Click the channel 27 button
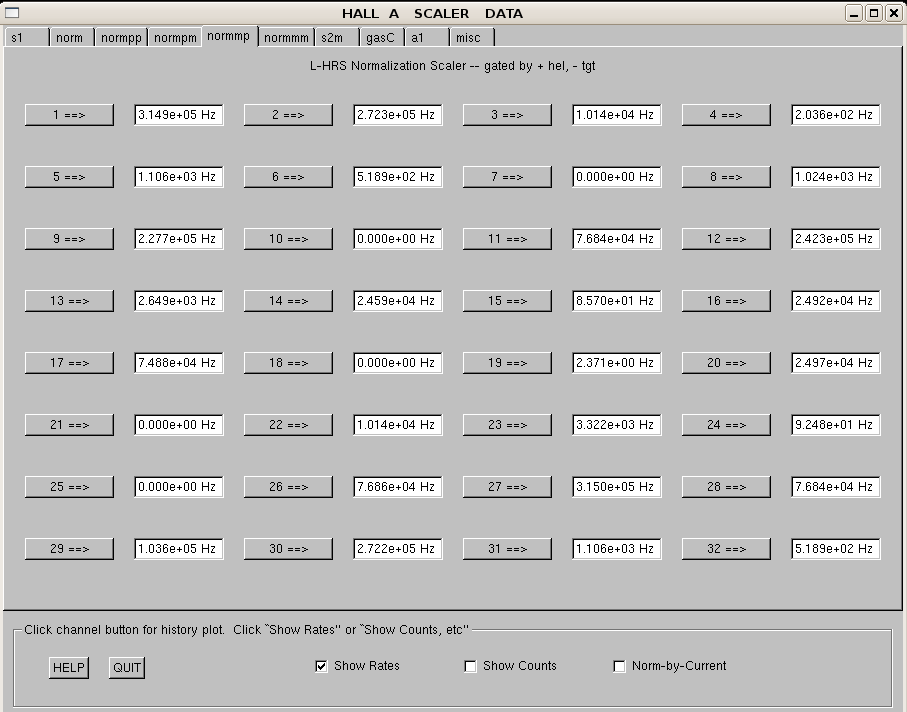Viewport: 907px width, 712px height. pos(507,486)
